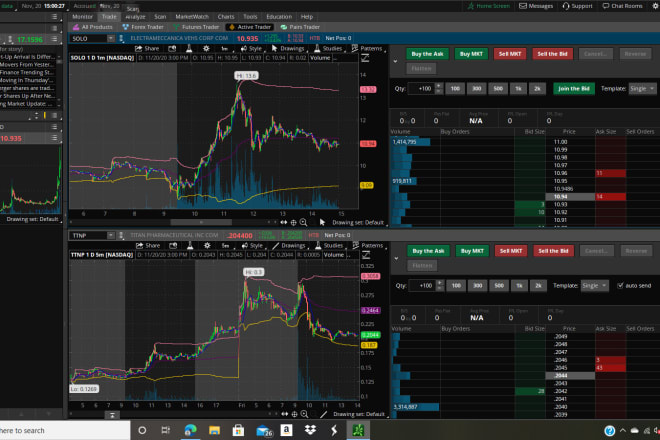
Task: Select the trendline drawing tool under TTNP chart
Action: tap(323, 414)
